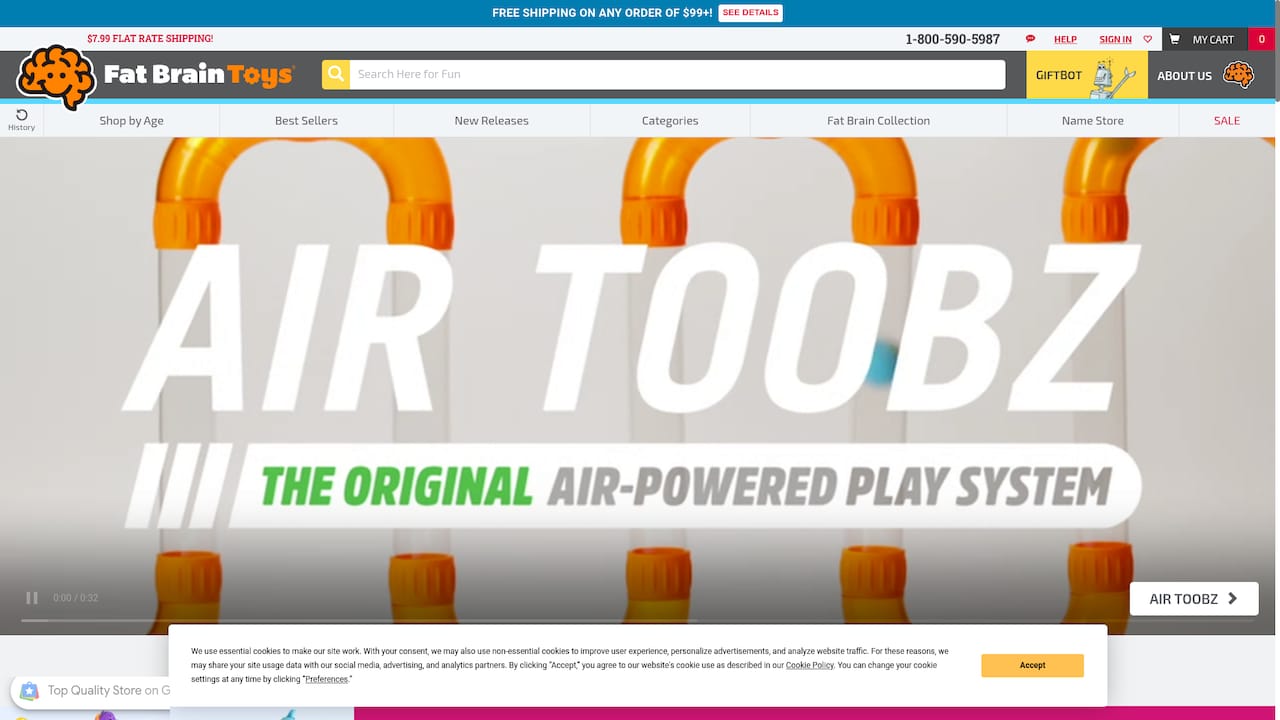Open browsing History in the left sidebar
The image size is (1280, 720).
pos(20,119)
